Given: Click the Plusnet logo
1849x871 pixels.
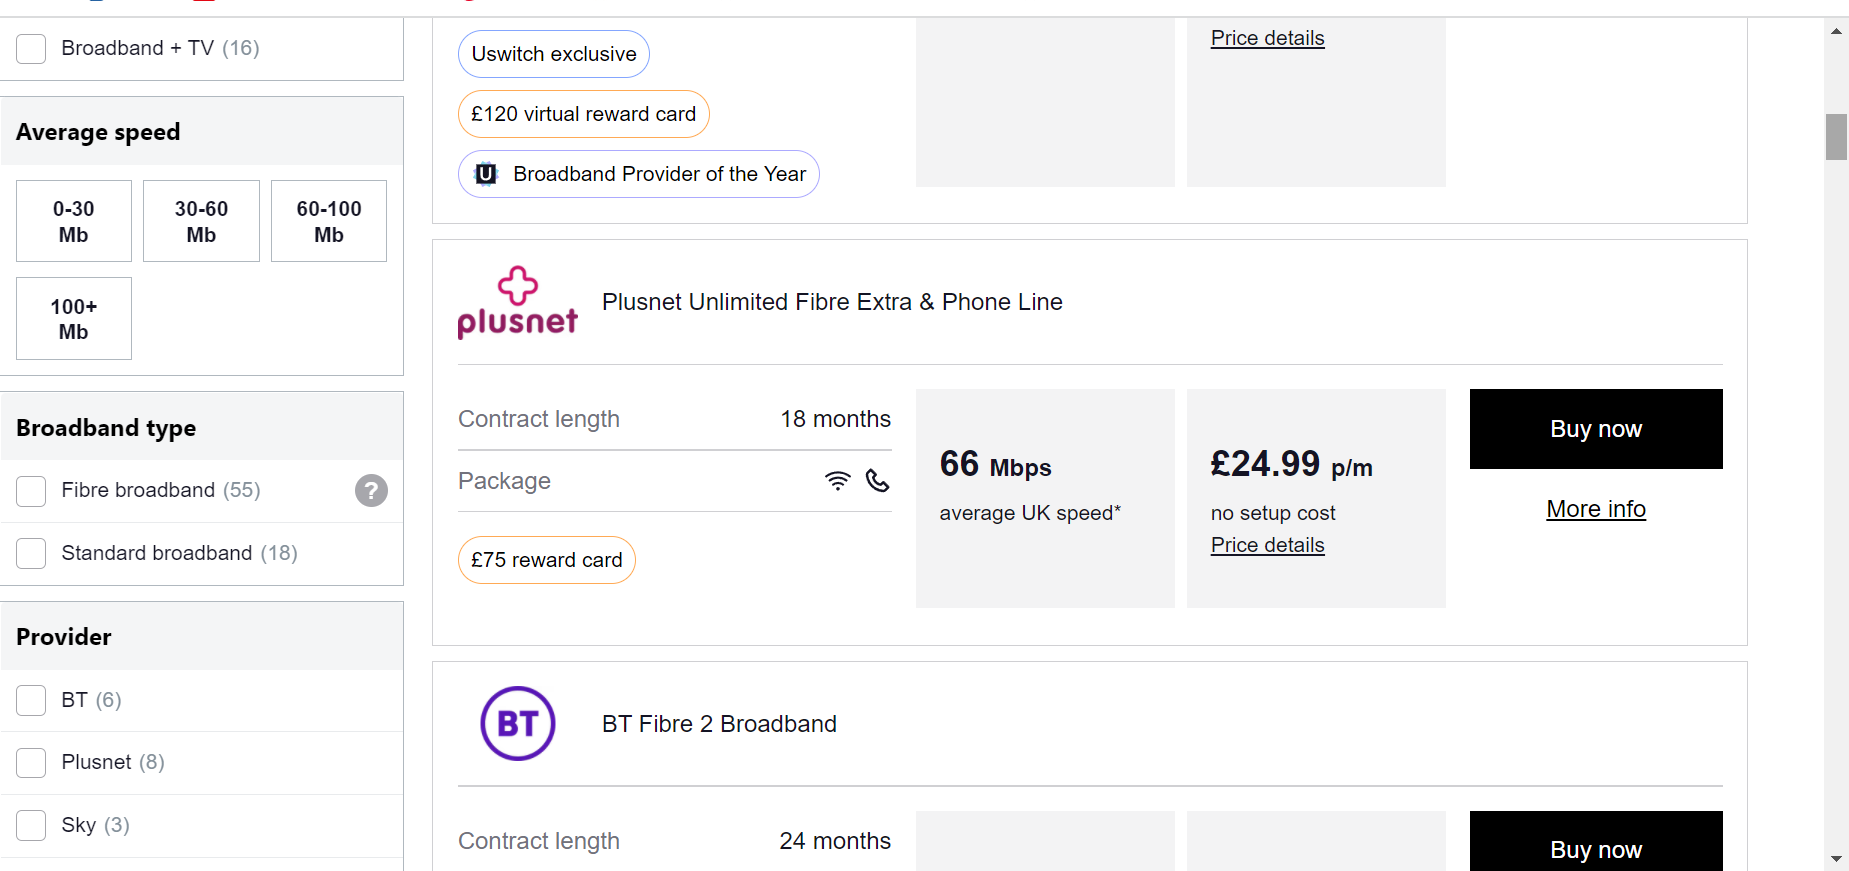Looking at the screenshot, I should click(x=517, y=303).
